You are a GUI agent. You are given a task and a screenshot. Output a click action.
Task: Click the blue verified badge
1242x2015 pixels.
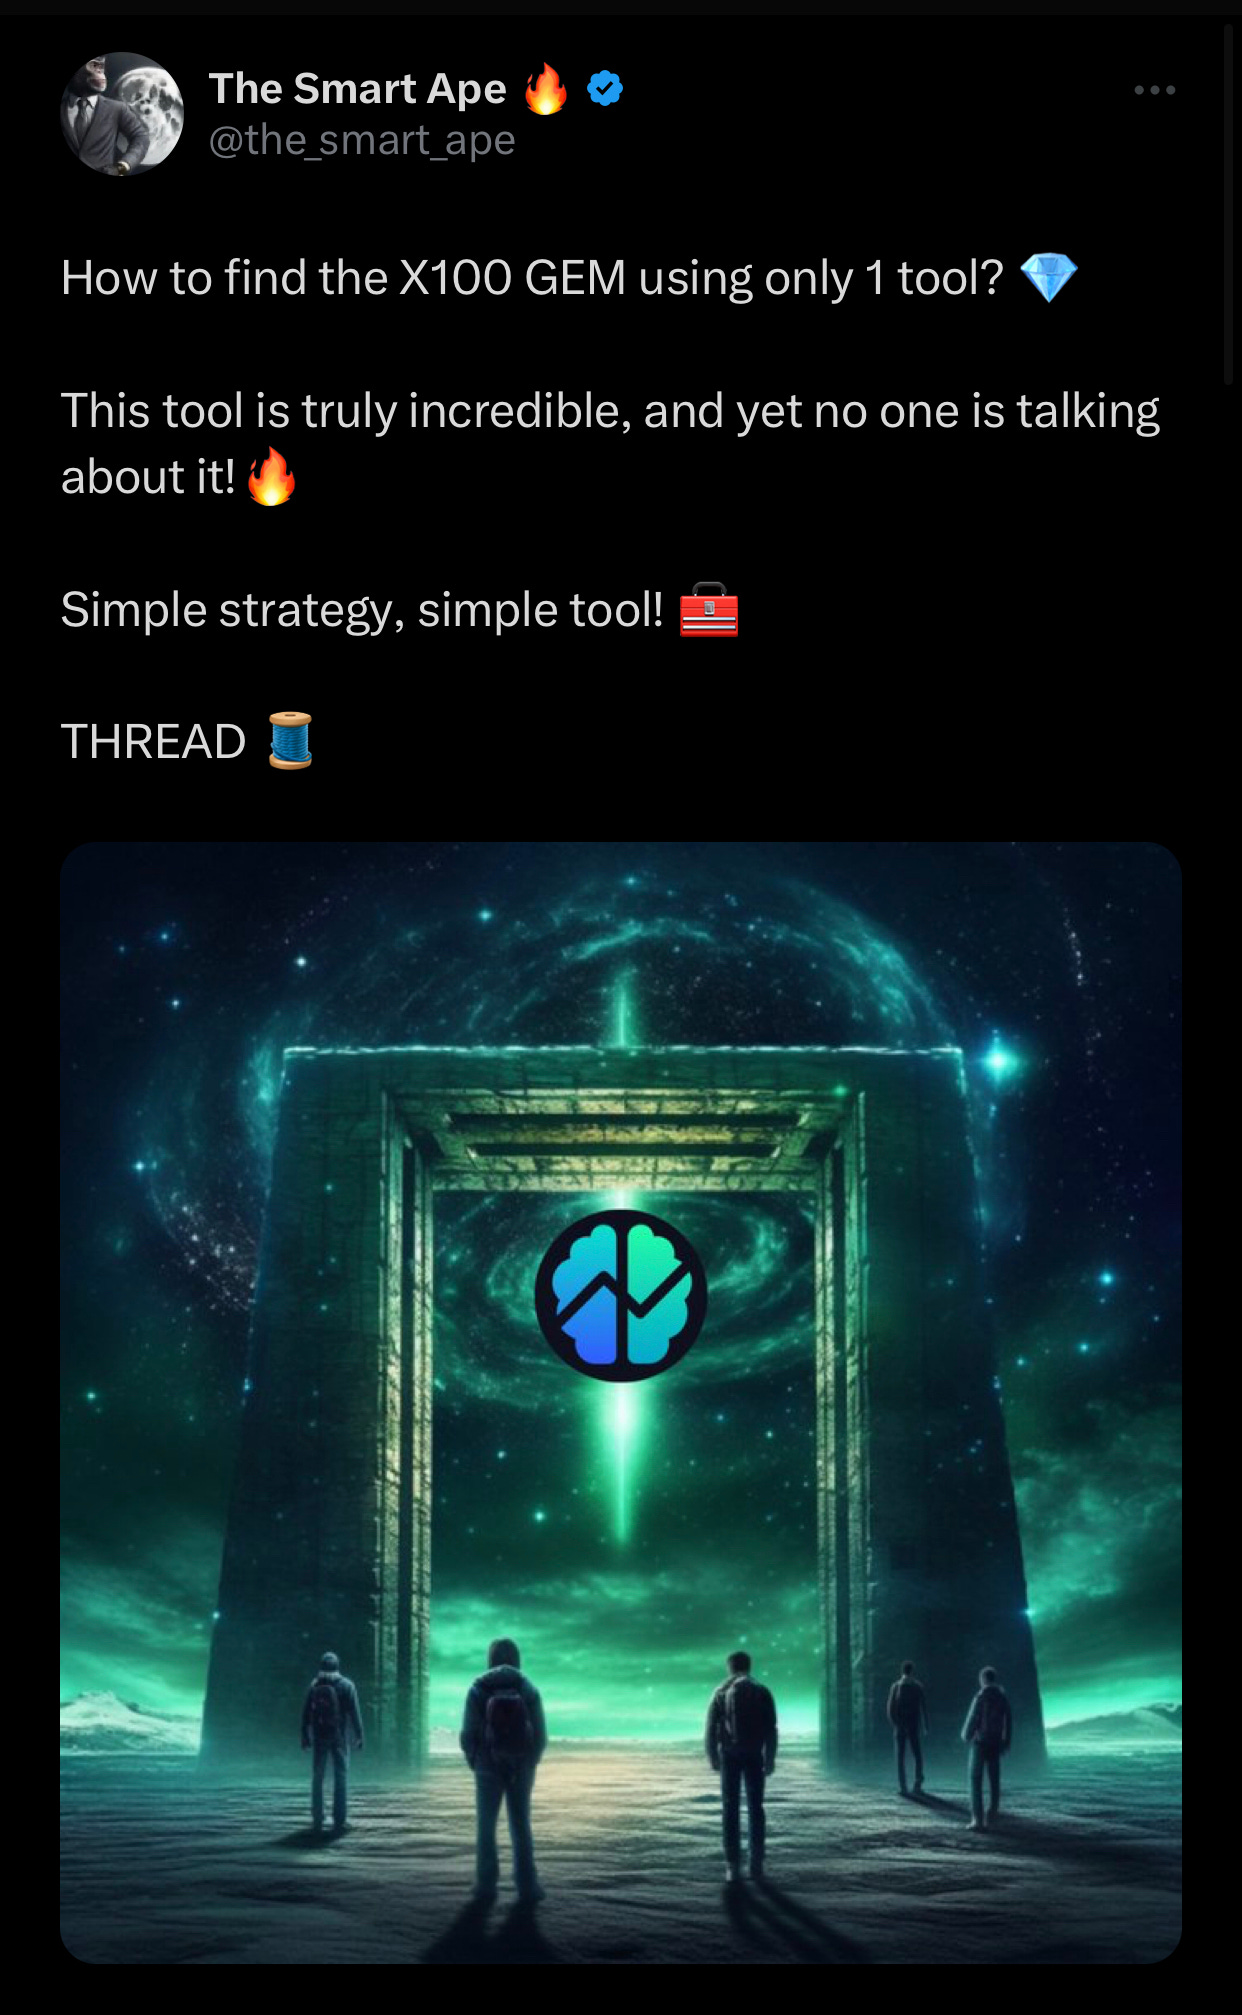point(605,89)
